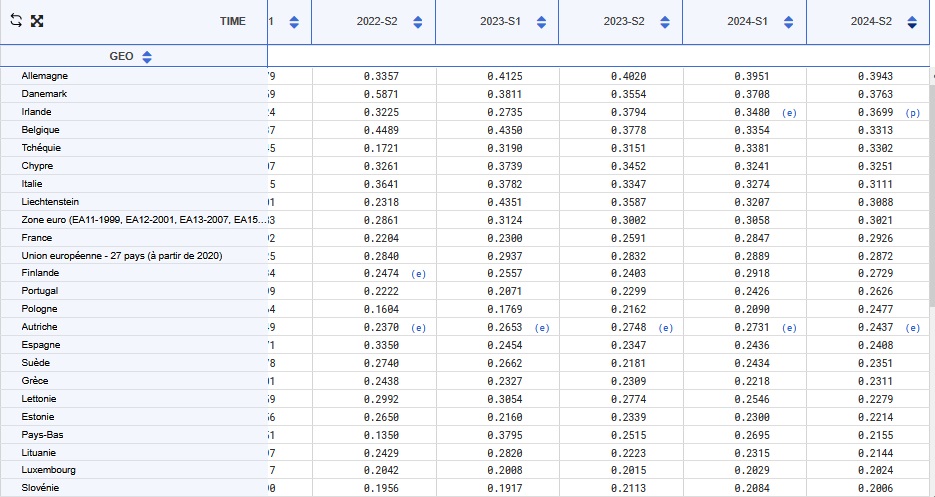Click the (p) flag on Irlande 2024-S2
The image size is (935, 497).
pyautogui.click(x=912, y=113)
